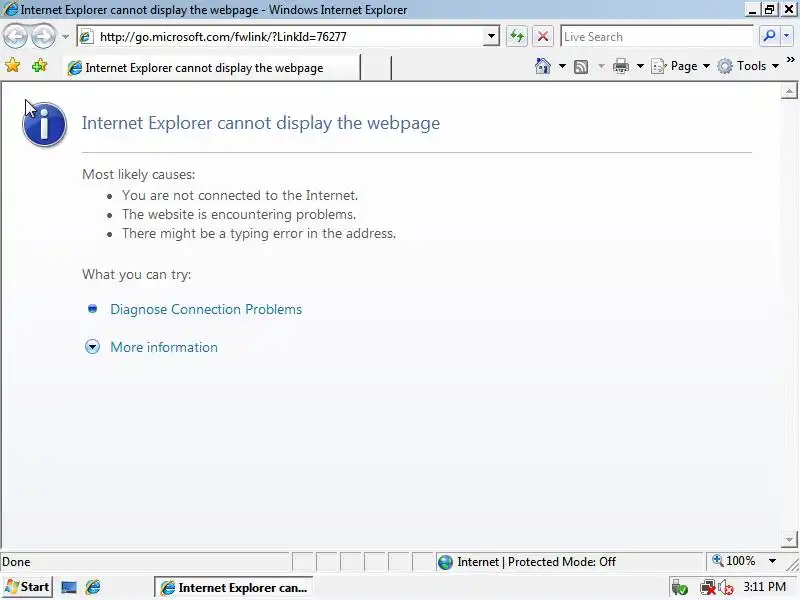Click the Back navigation arrow
This screenshot has width=800, height=600.
tap(15, 36)
